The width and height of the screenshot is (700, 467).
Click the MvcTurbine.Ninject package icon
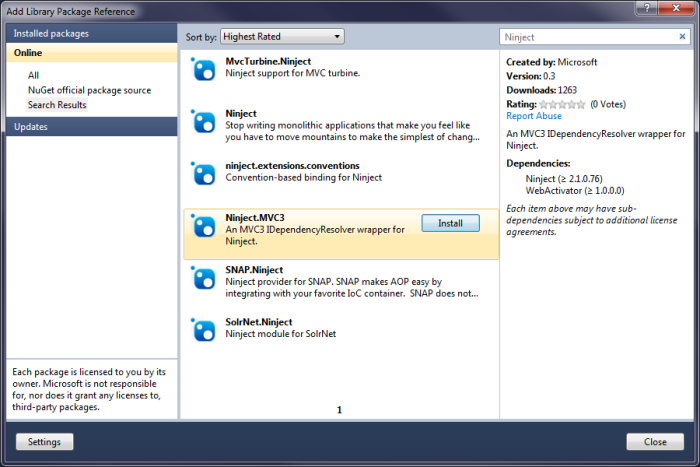[x=203, y=70]
